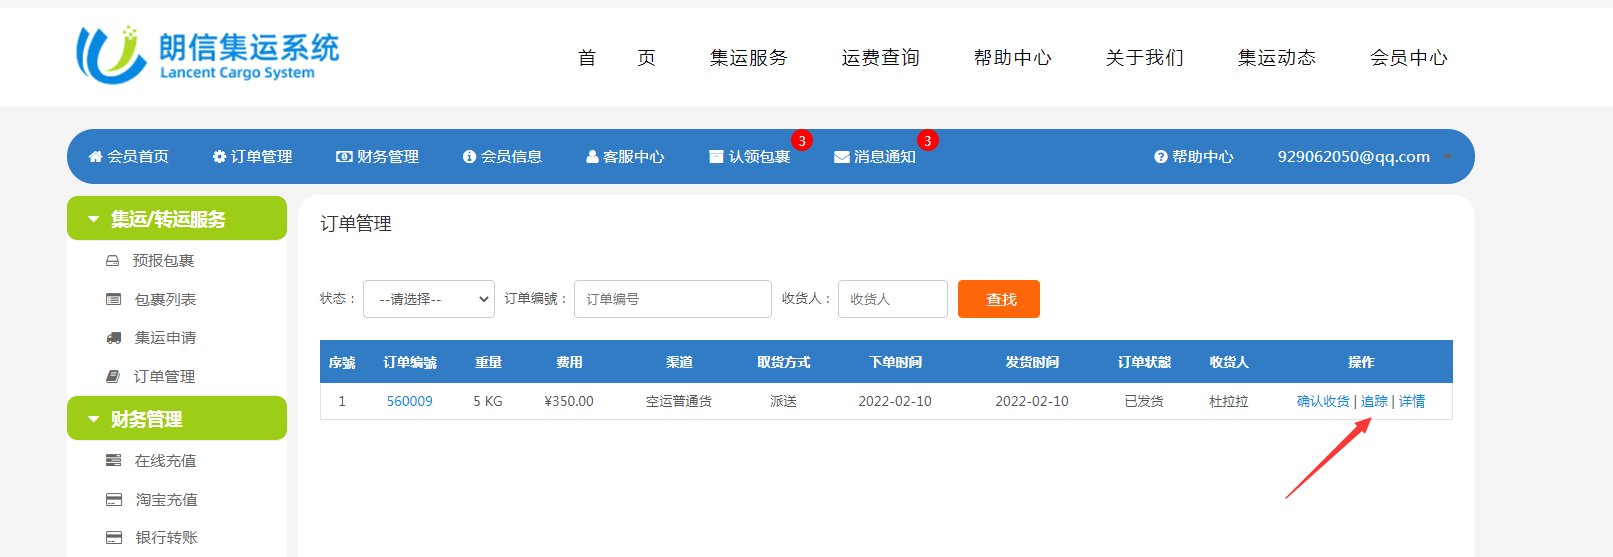Click the person icon beside 客服中心

tap(592, 157)
